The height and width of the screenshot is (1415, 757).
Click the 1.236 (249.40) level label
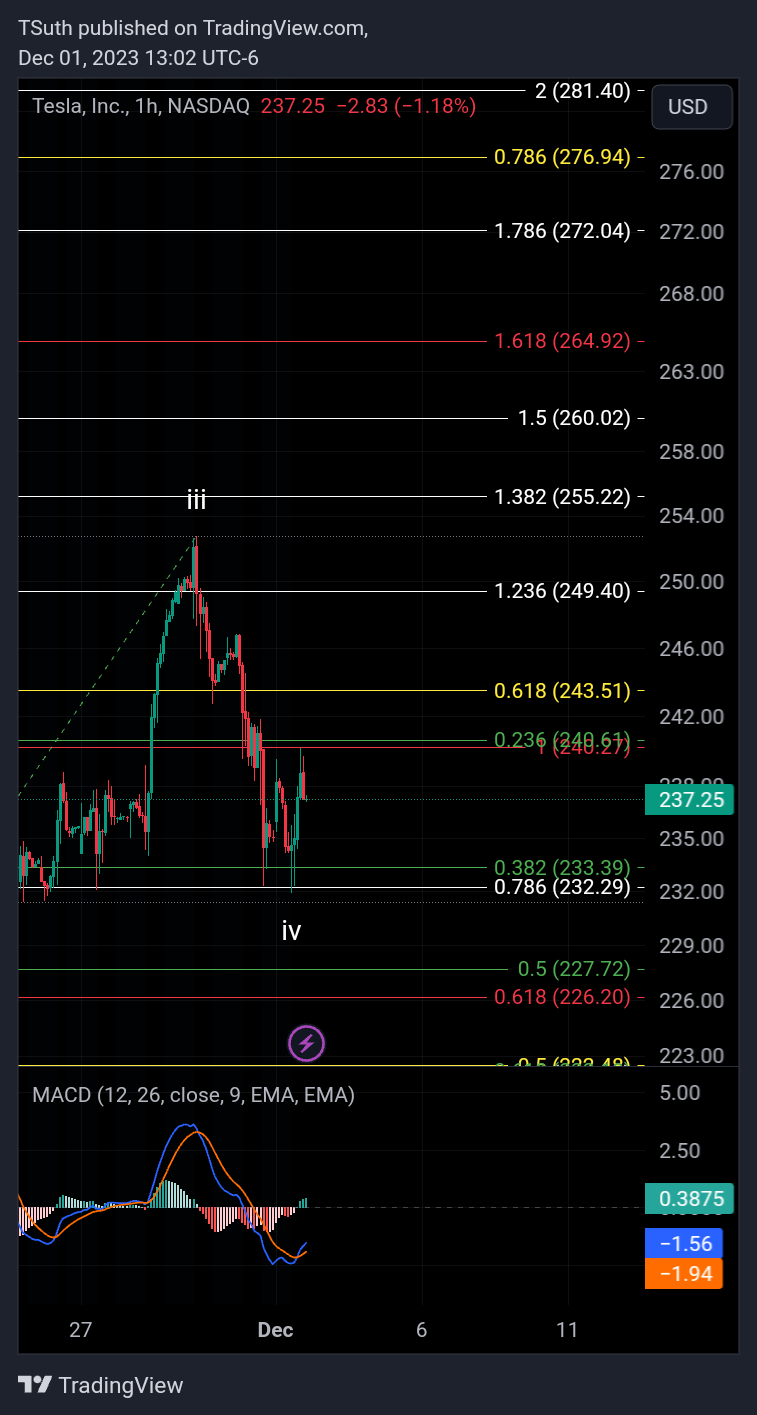click(562, 591)
